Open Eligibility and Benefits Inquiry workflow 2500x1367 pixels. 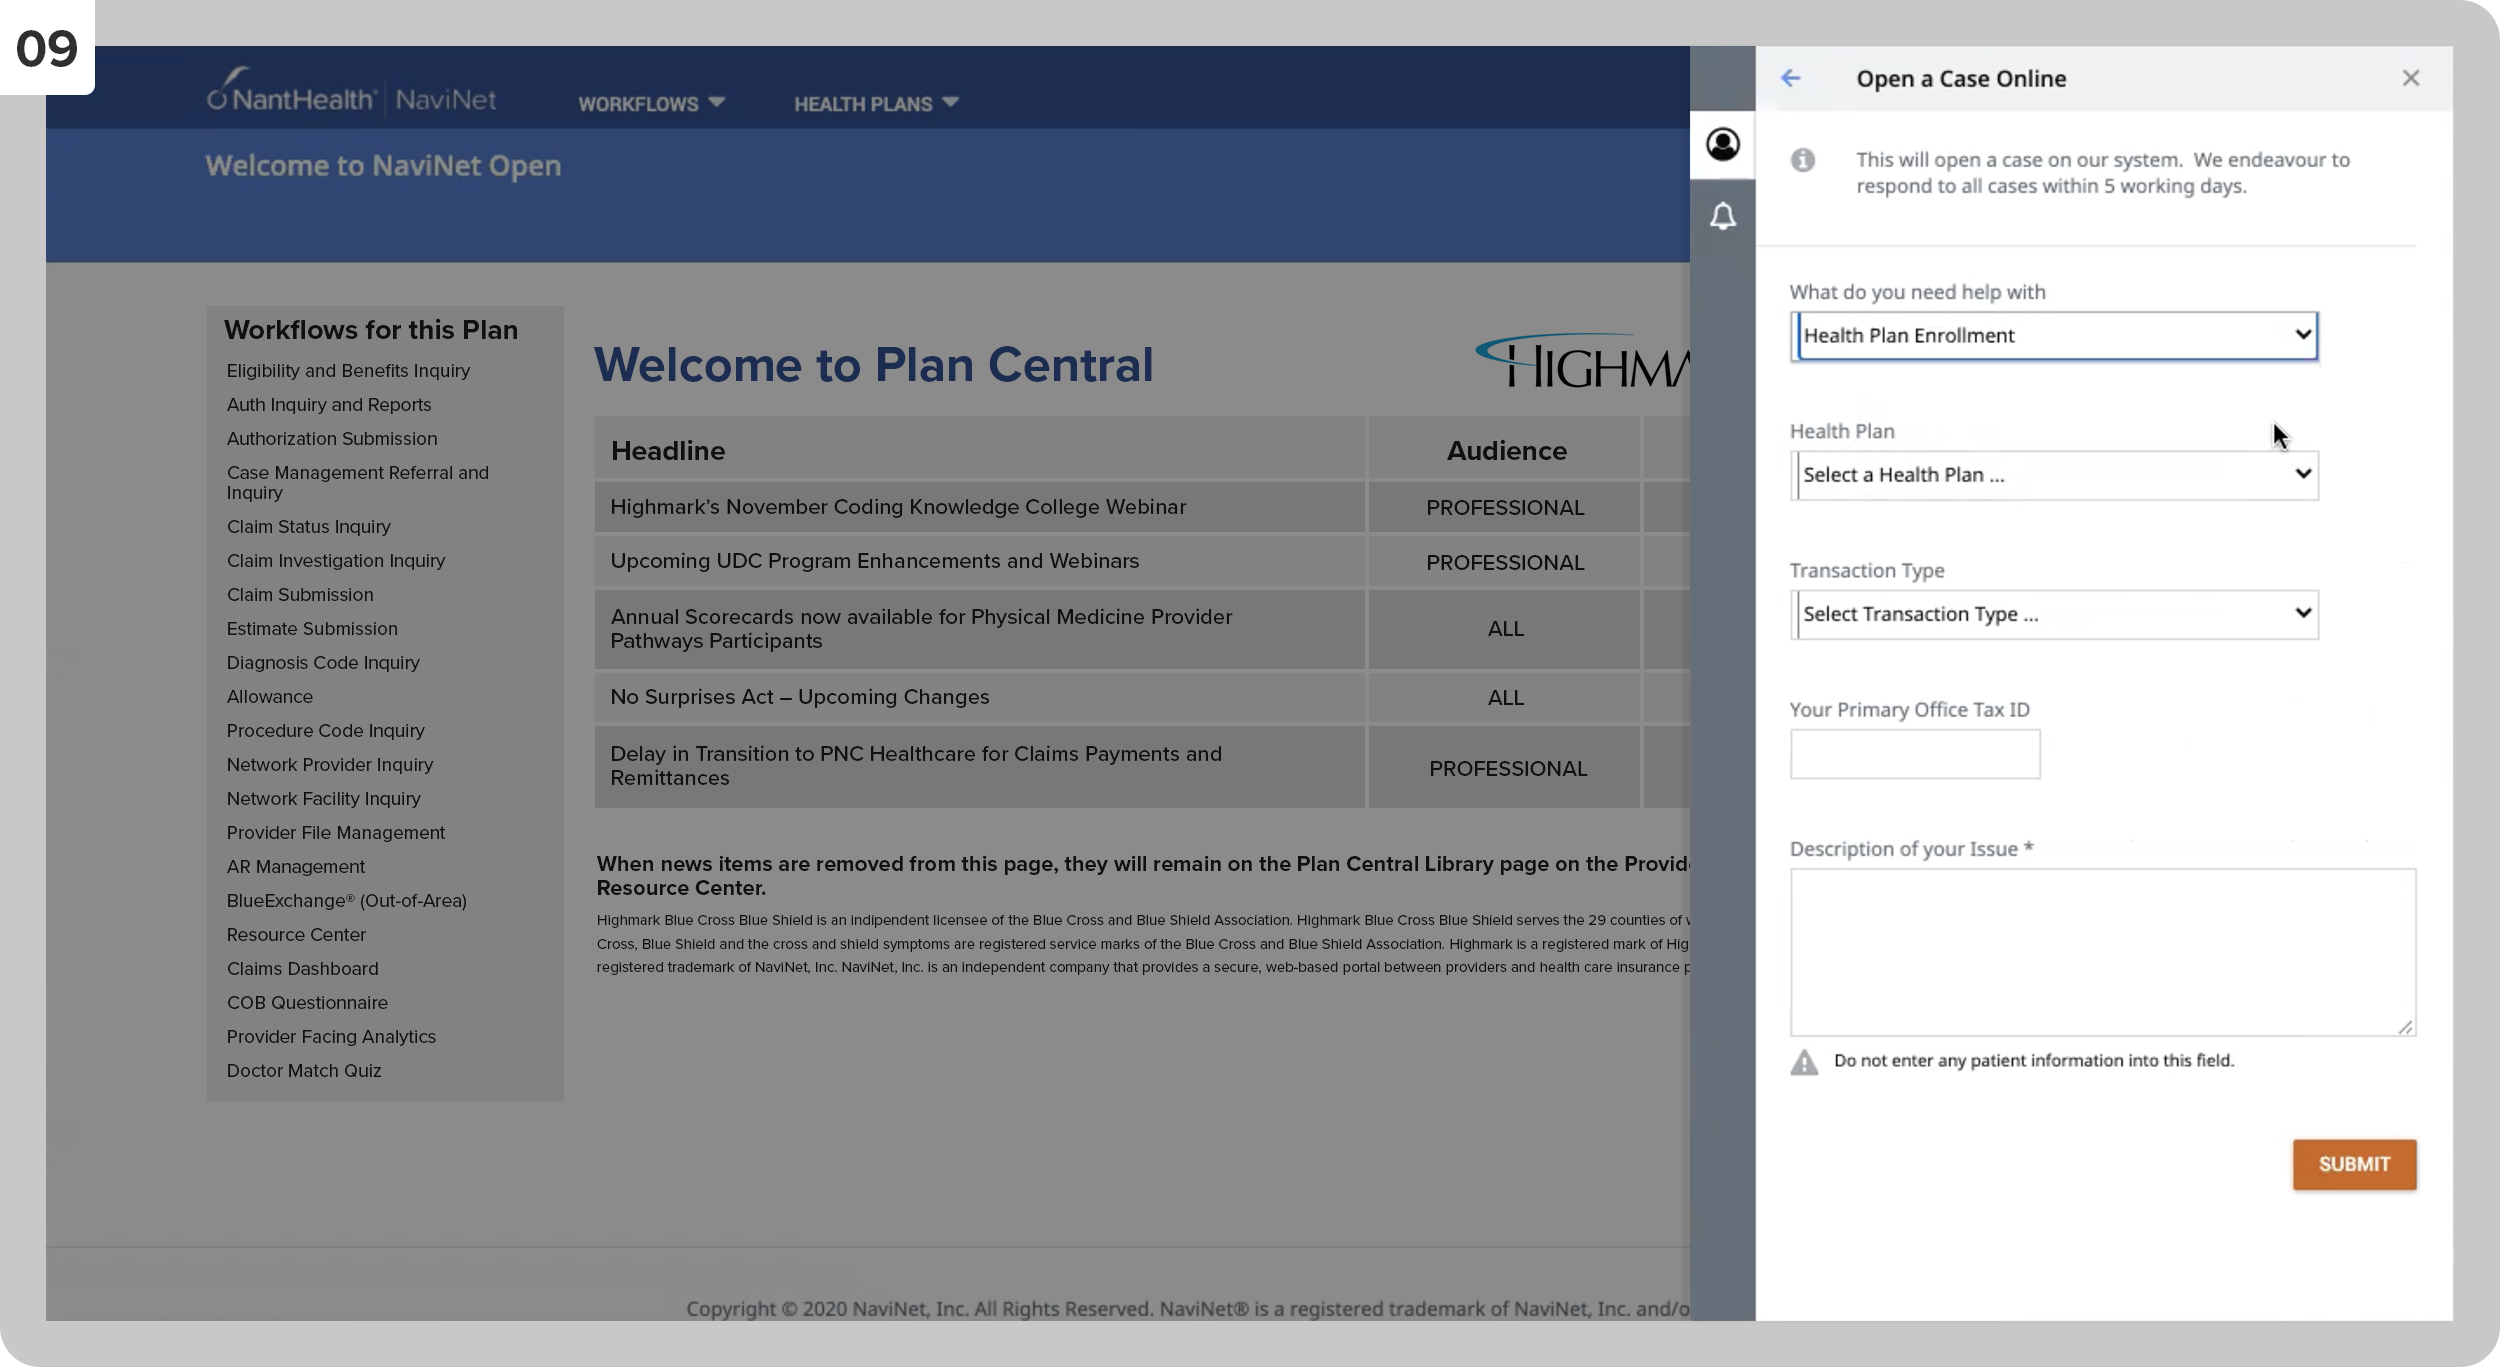point(348,371)
